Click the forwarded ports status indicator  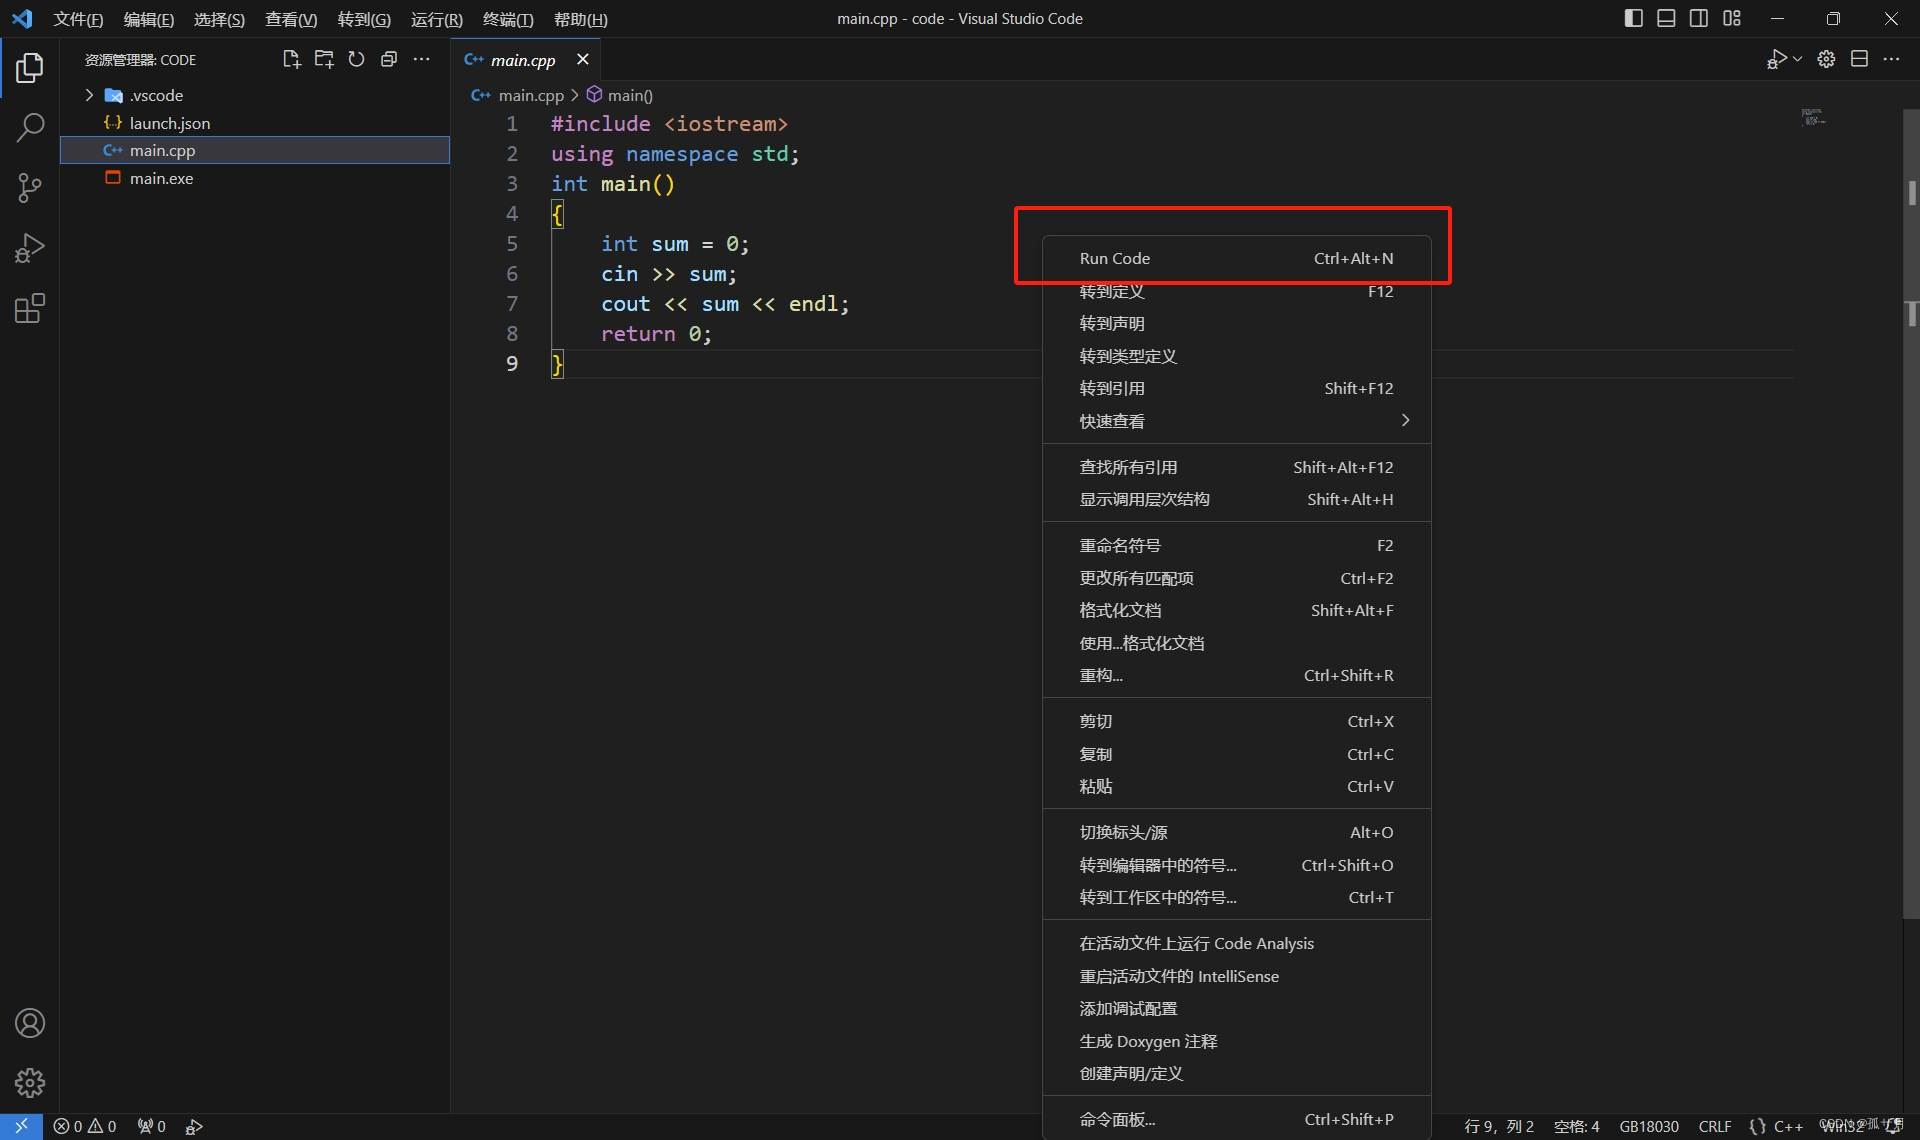tap(151, 1126)
